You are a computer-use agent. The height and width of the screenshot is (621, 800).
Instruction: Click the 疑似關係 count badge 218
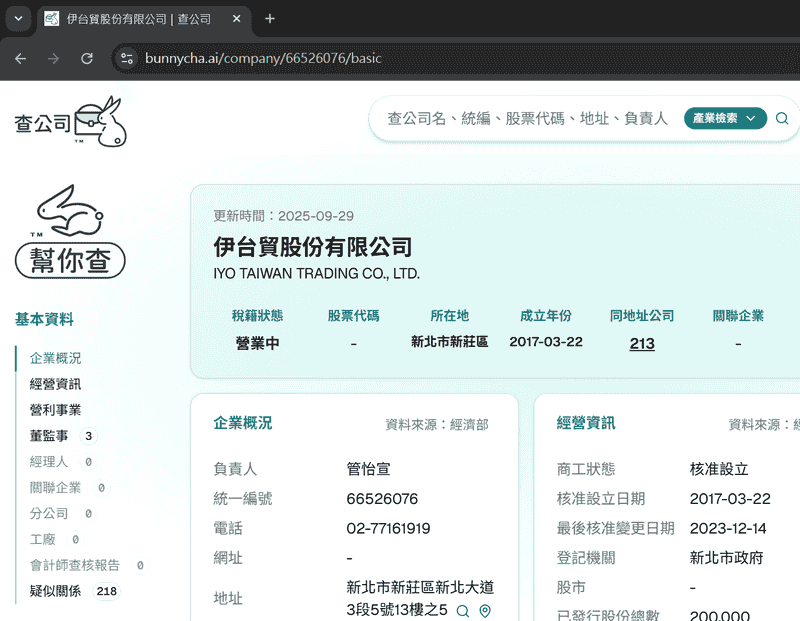107,591
